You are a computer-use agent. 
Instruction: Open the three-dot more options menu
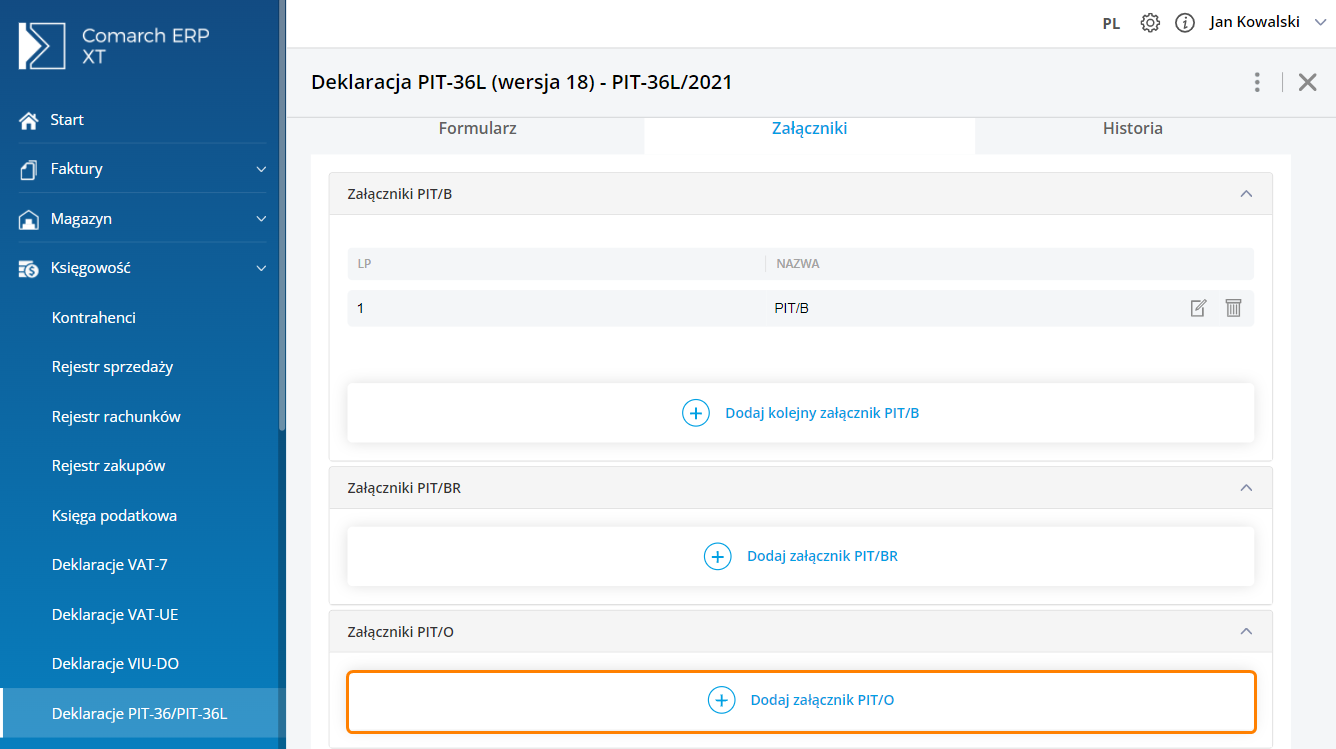point(1257,82)
